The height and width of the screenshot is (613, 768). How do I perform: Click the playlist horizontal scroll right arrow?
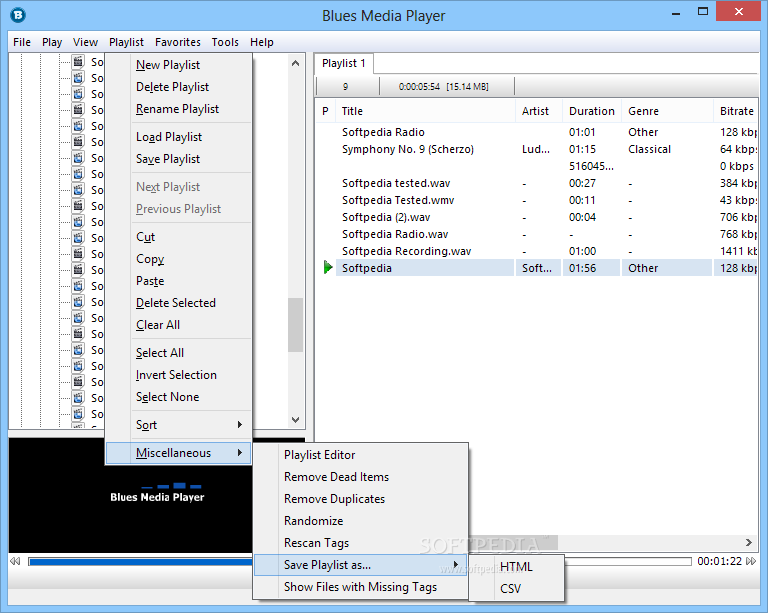click(749, 542)
